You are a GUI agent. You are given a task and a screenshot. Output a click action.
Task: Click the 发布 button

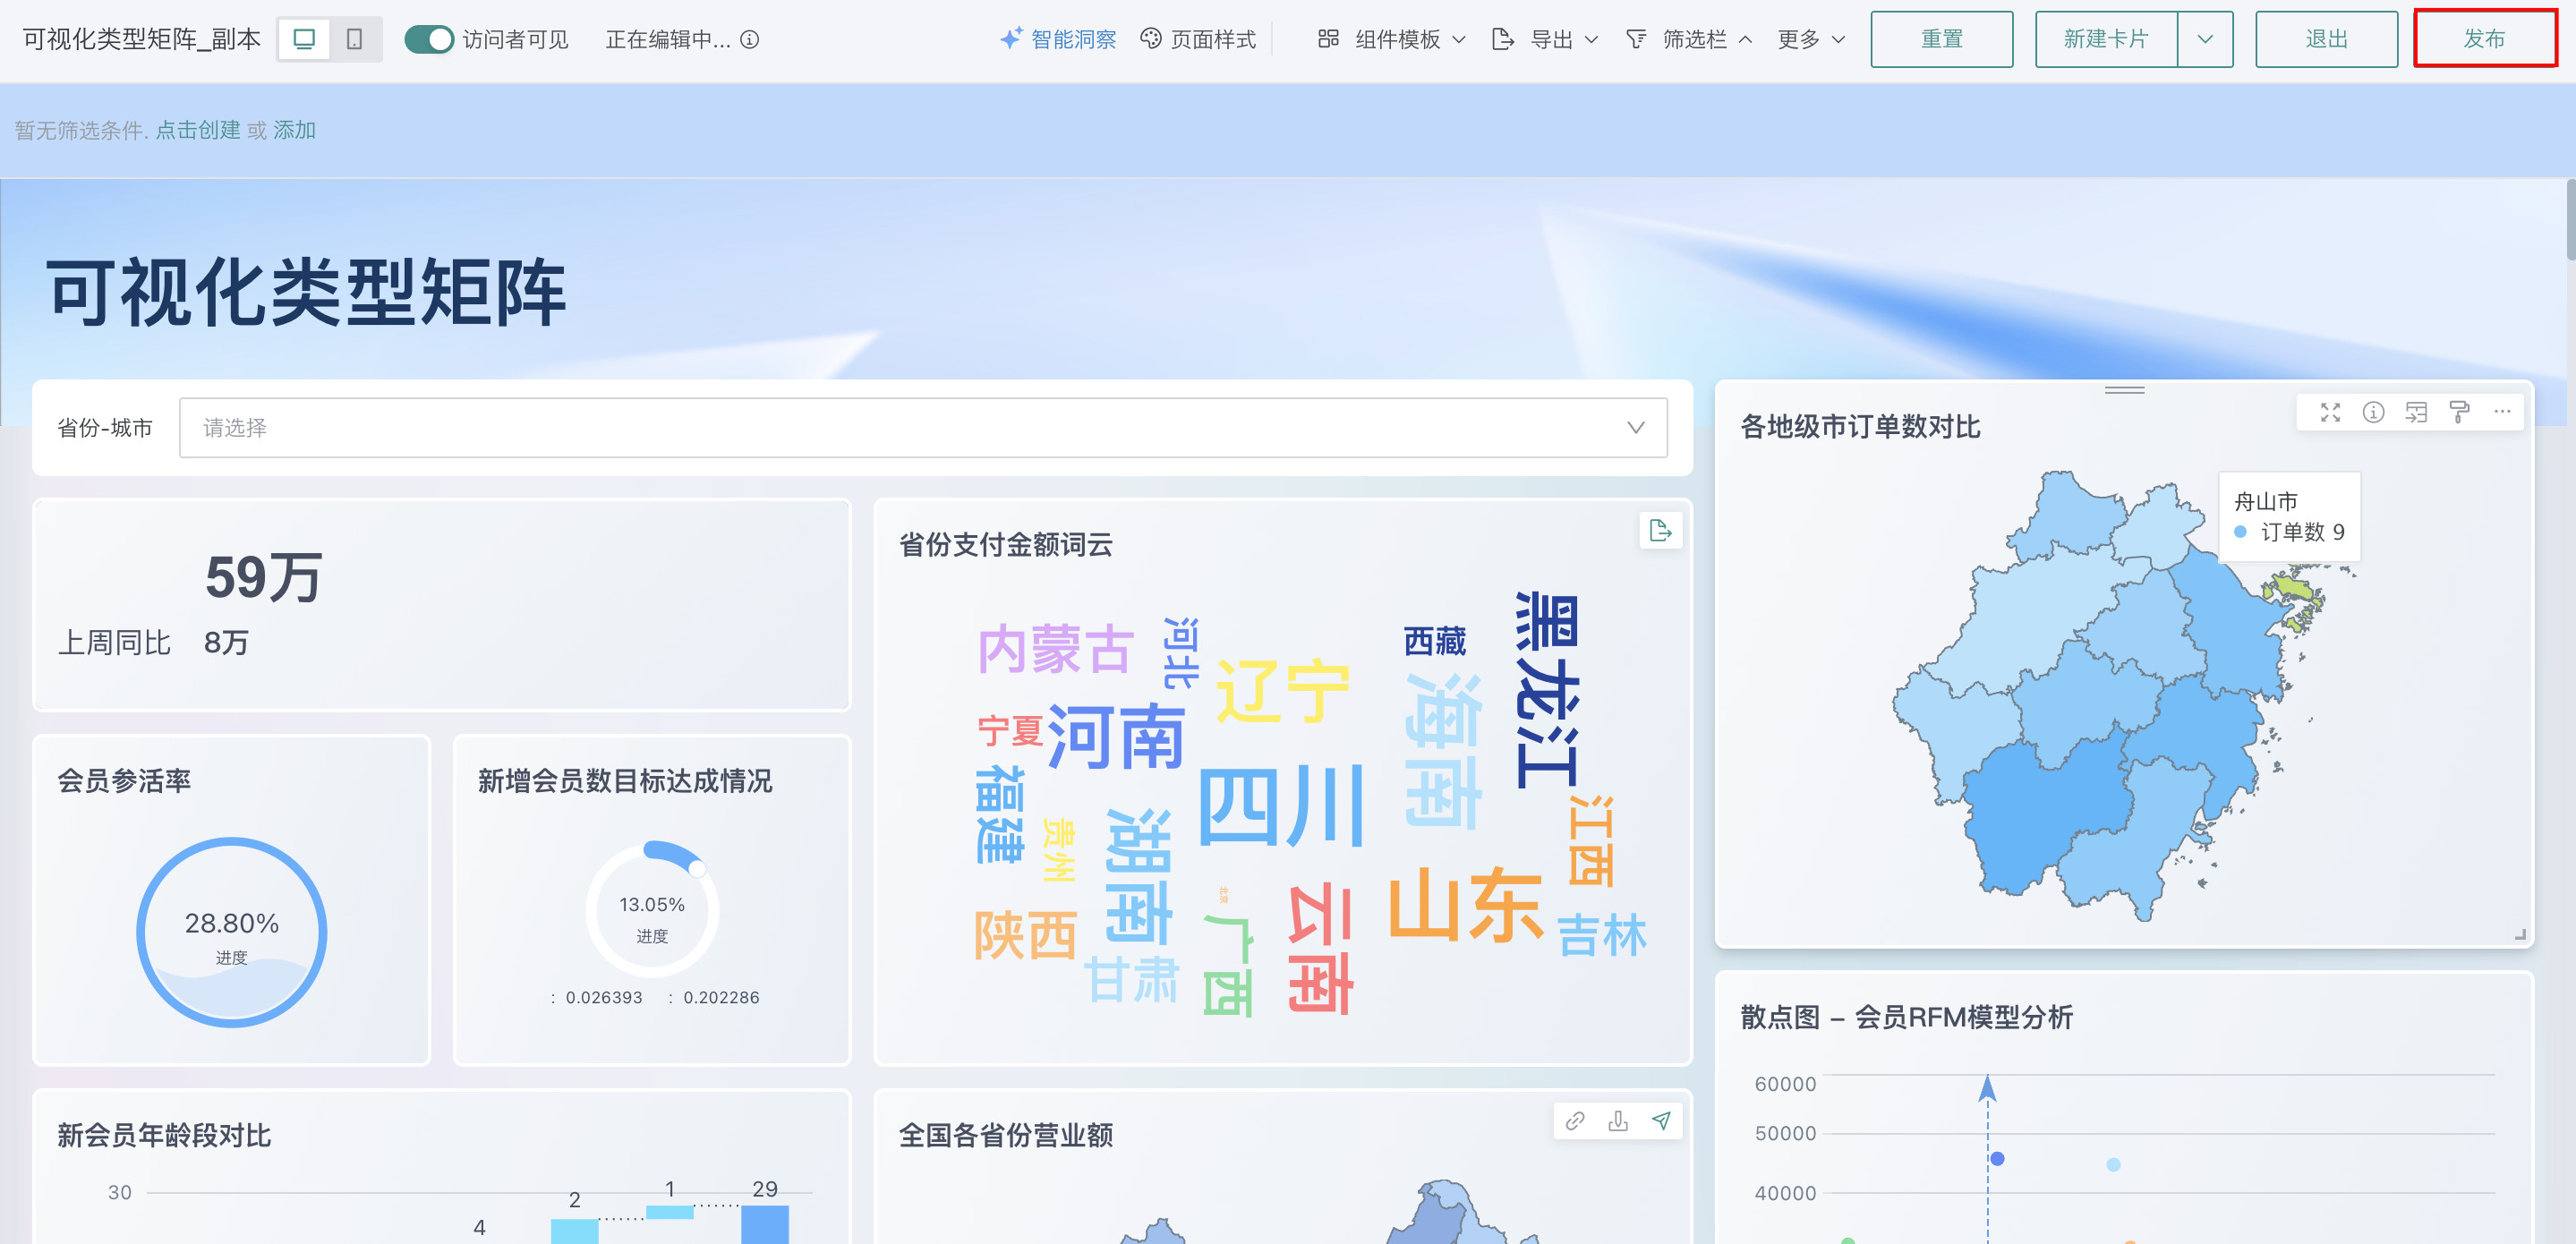2484,39
